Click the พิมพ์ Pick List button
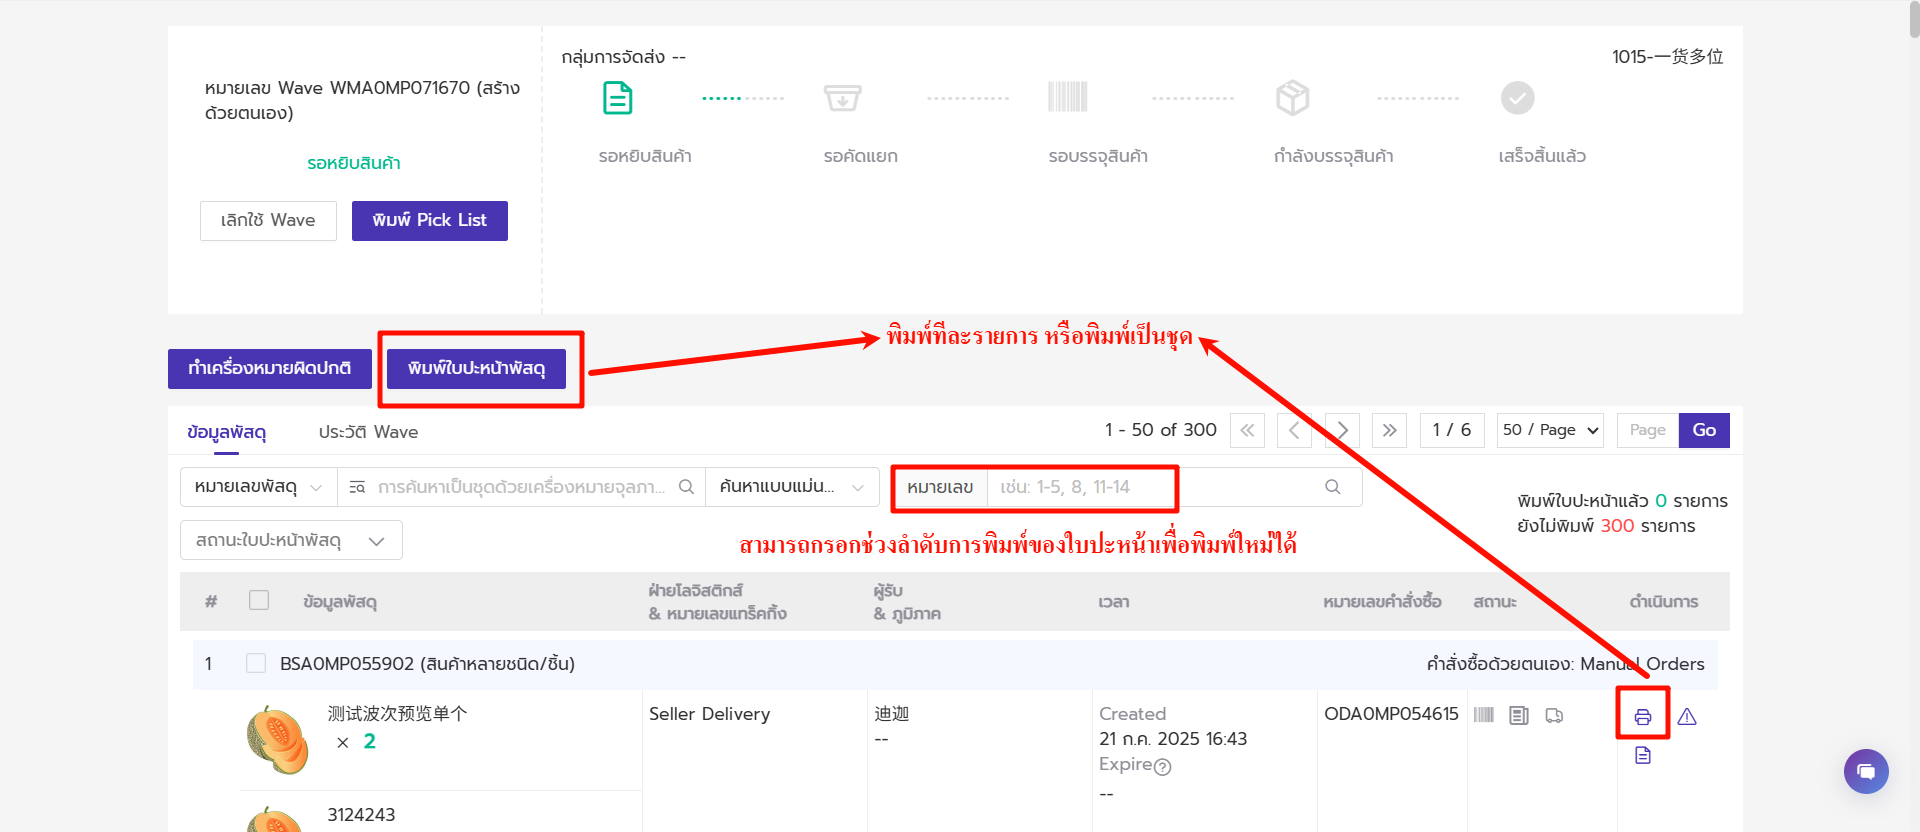 pyautogui.click(x=430, y=221)
